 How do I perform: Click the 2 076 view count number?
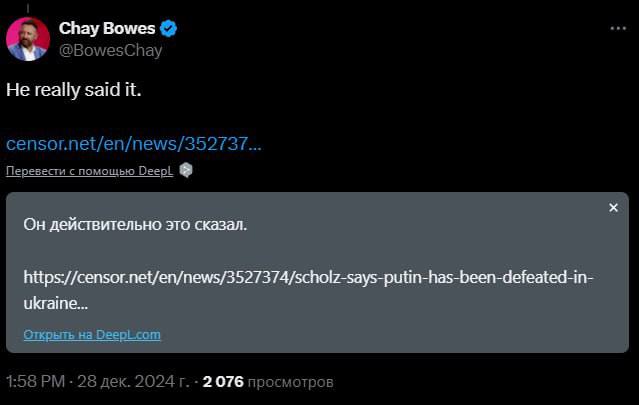[x=223, y=382]
